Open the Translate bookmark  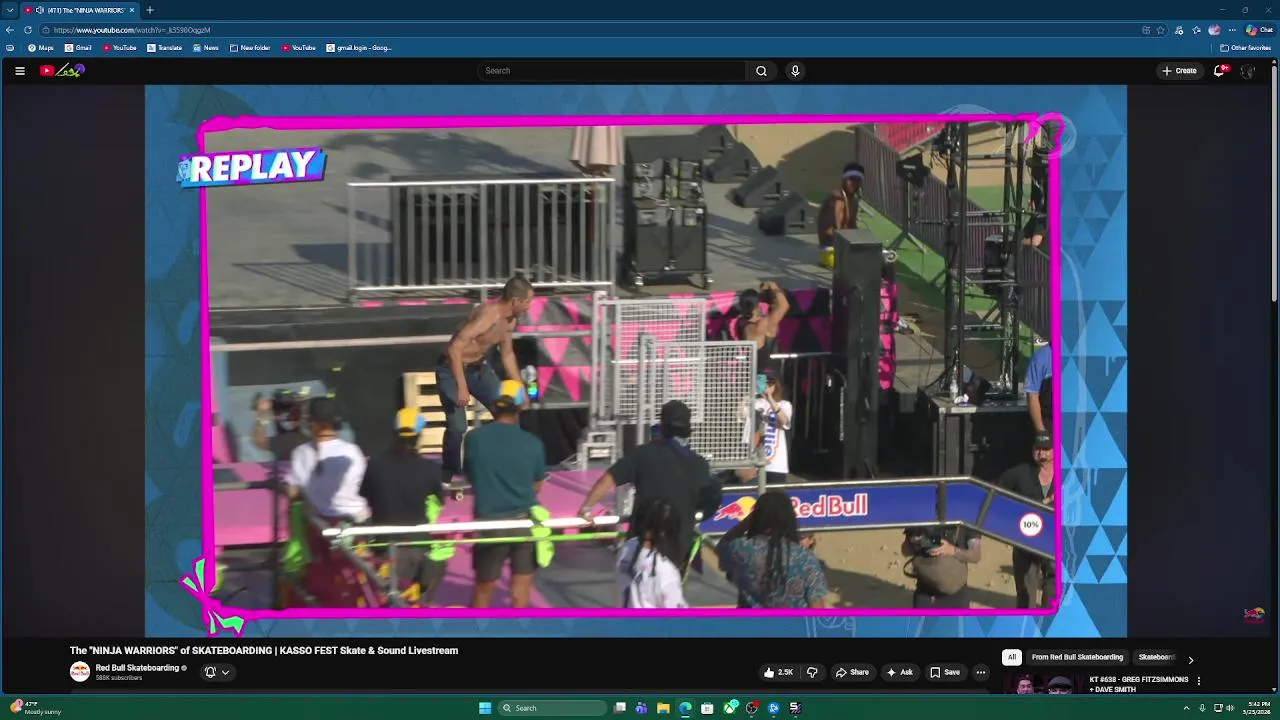[165, 48]
